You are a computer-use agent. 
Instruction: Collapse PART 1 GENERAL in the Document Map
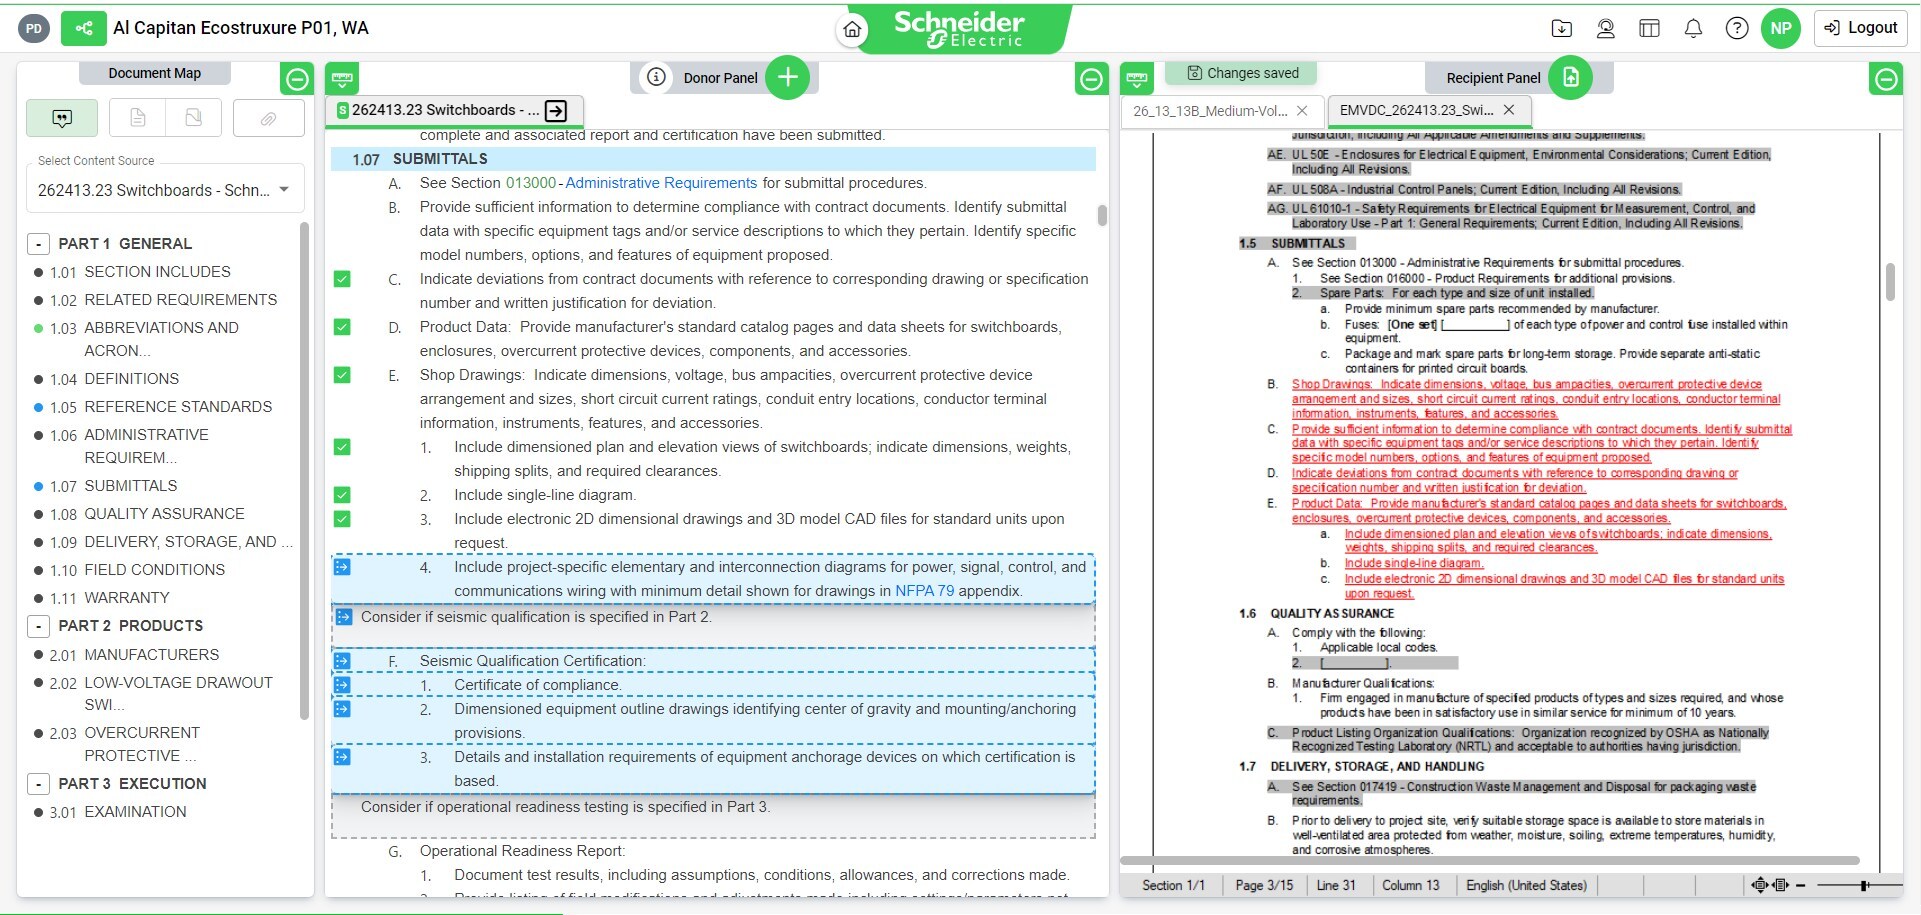pyautogui.click(x=38, y=243)
